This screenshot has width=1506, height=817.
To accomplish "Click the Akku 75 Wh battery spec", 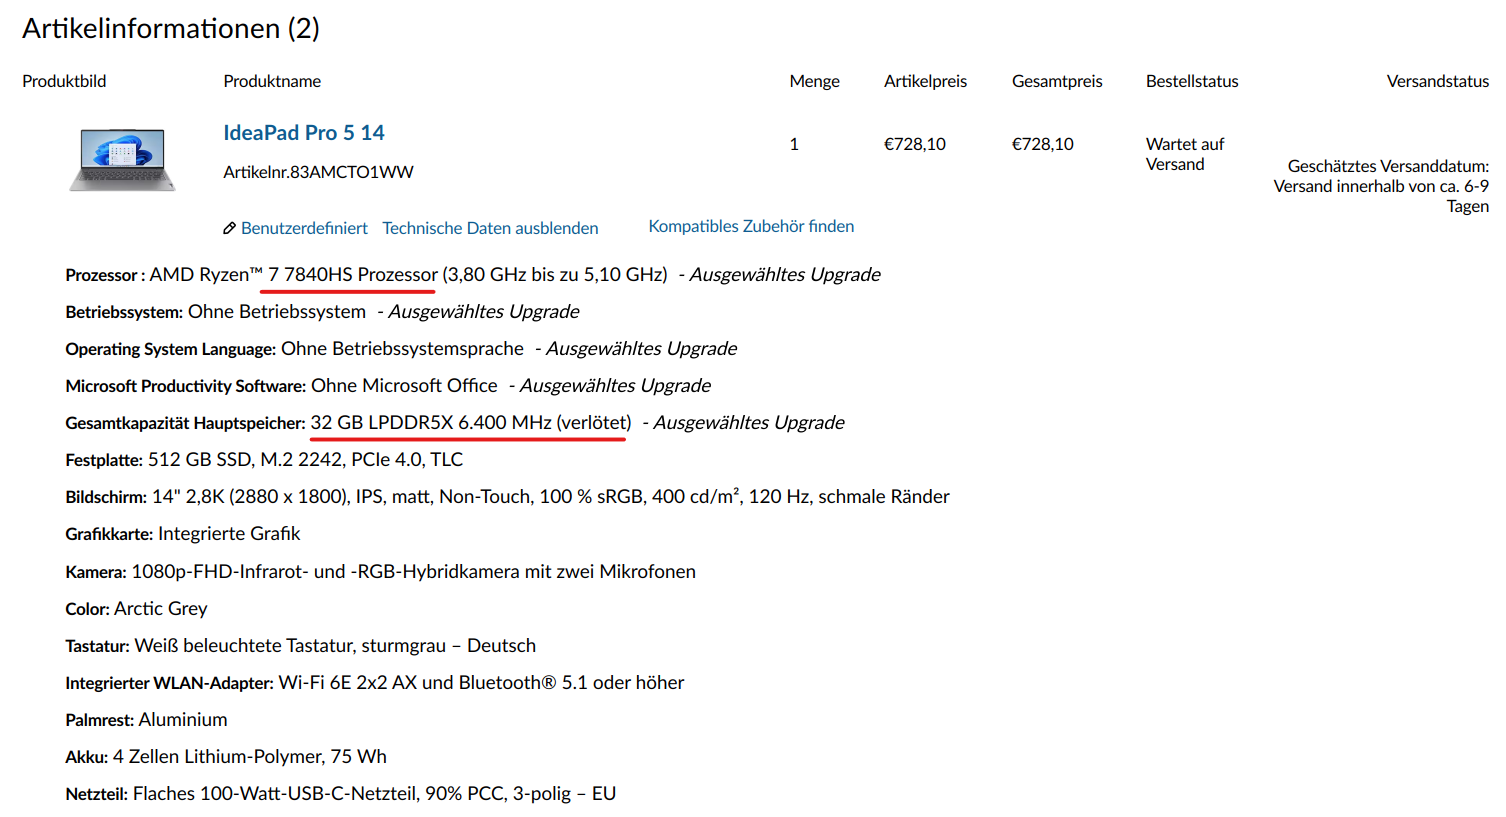I will (x=226, y=756).
